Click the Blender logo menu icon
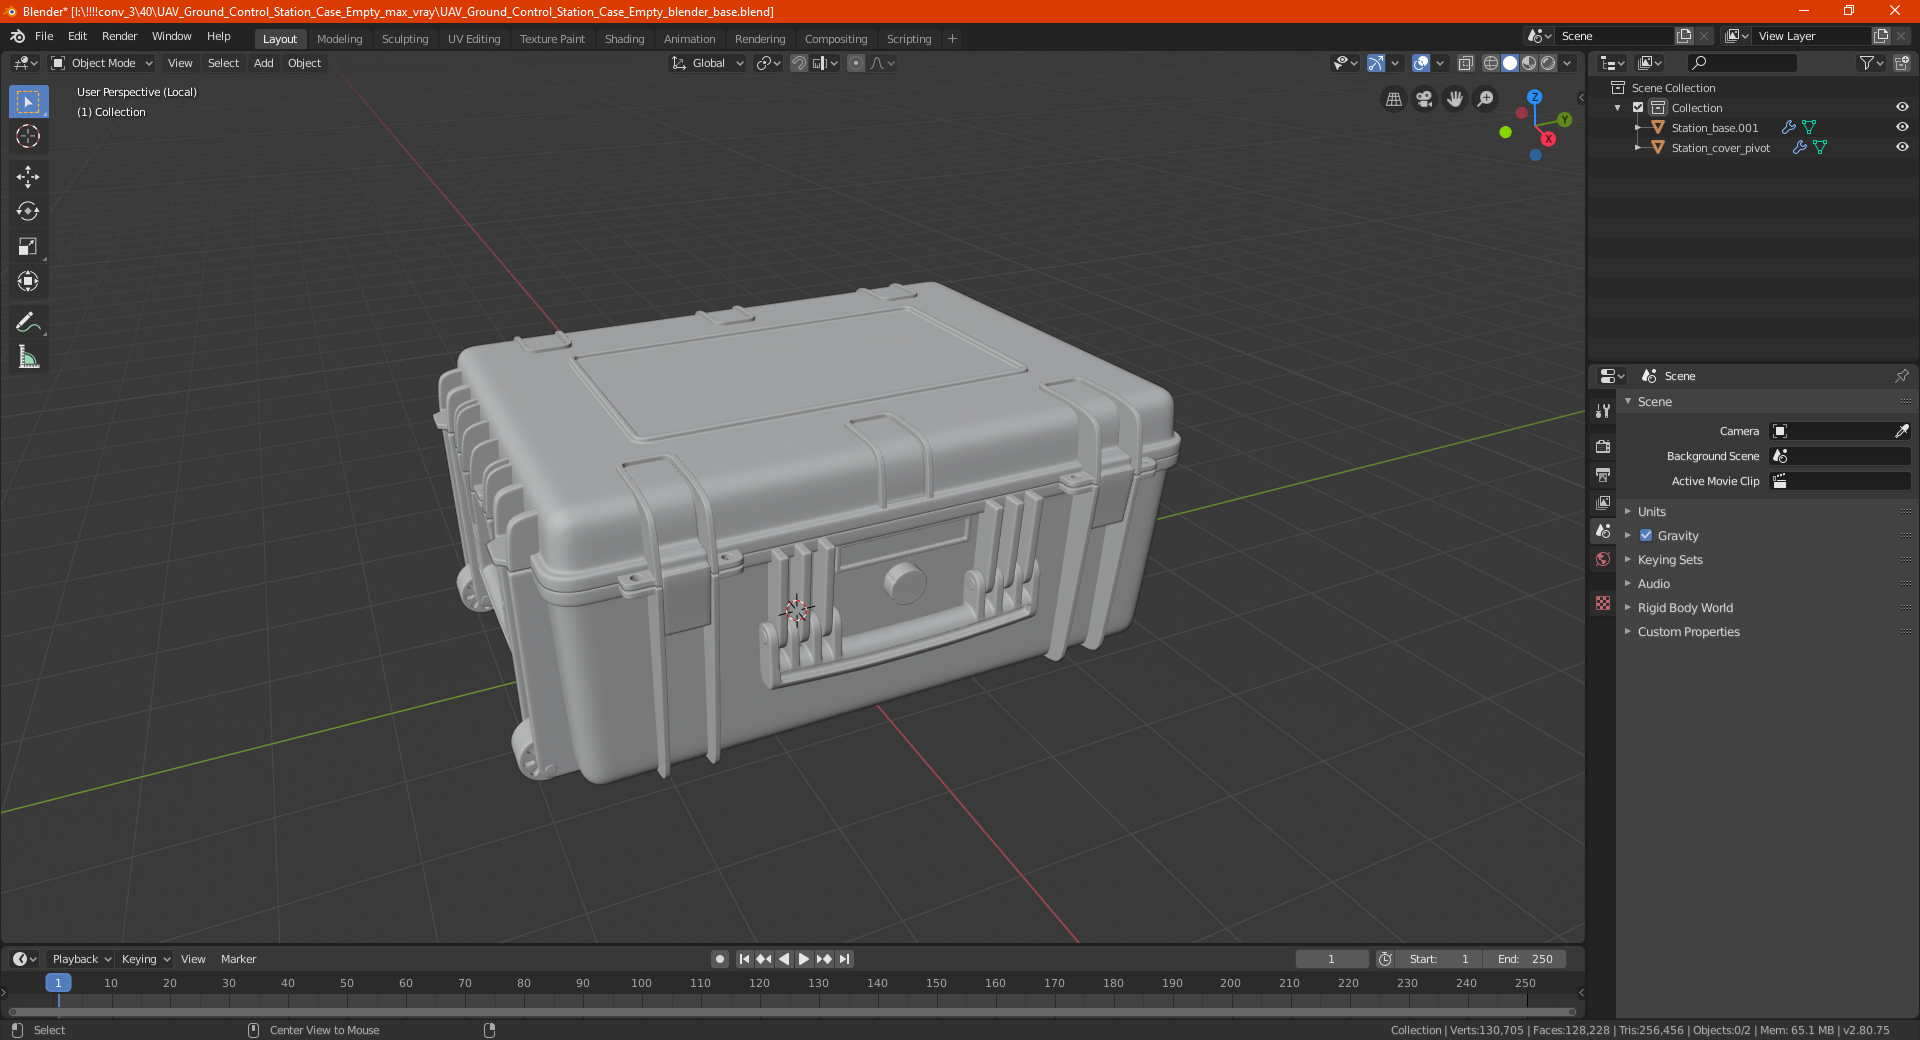 click(17, 36)
